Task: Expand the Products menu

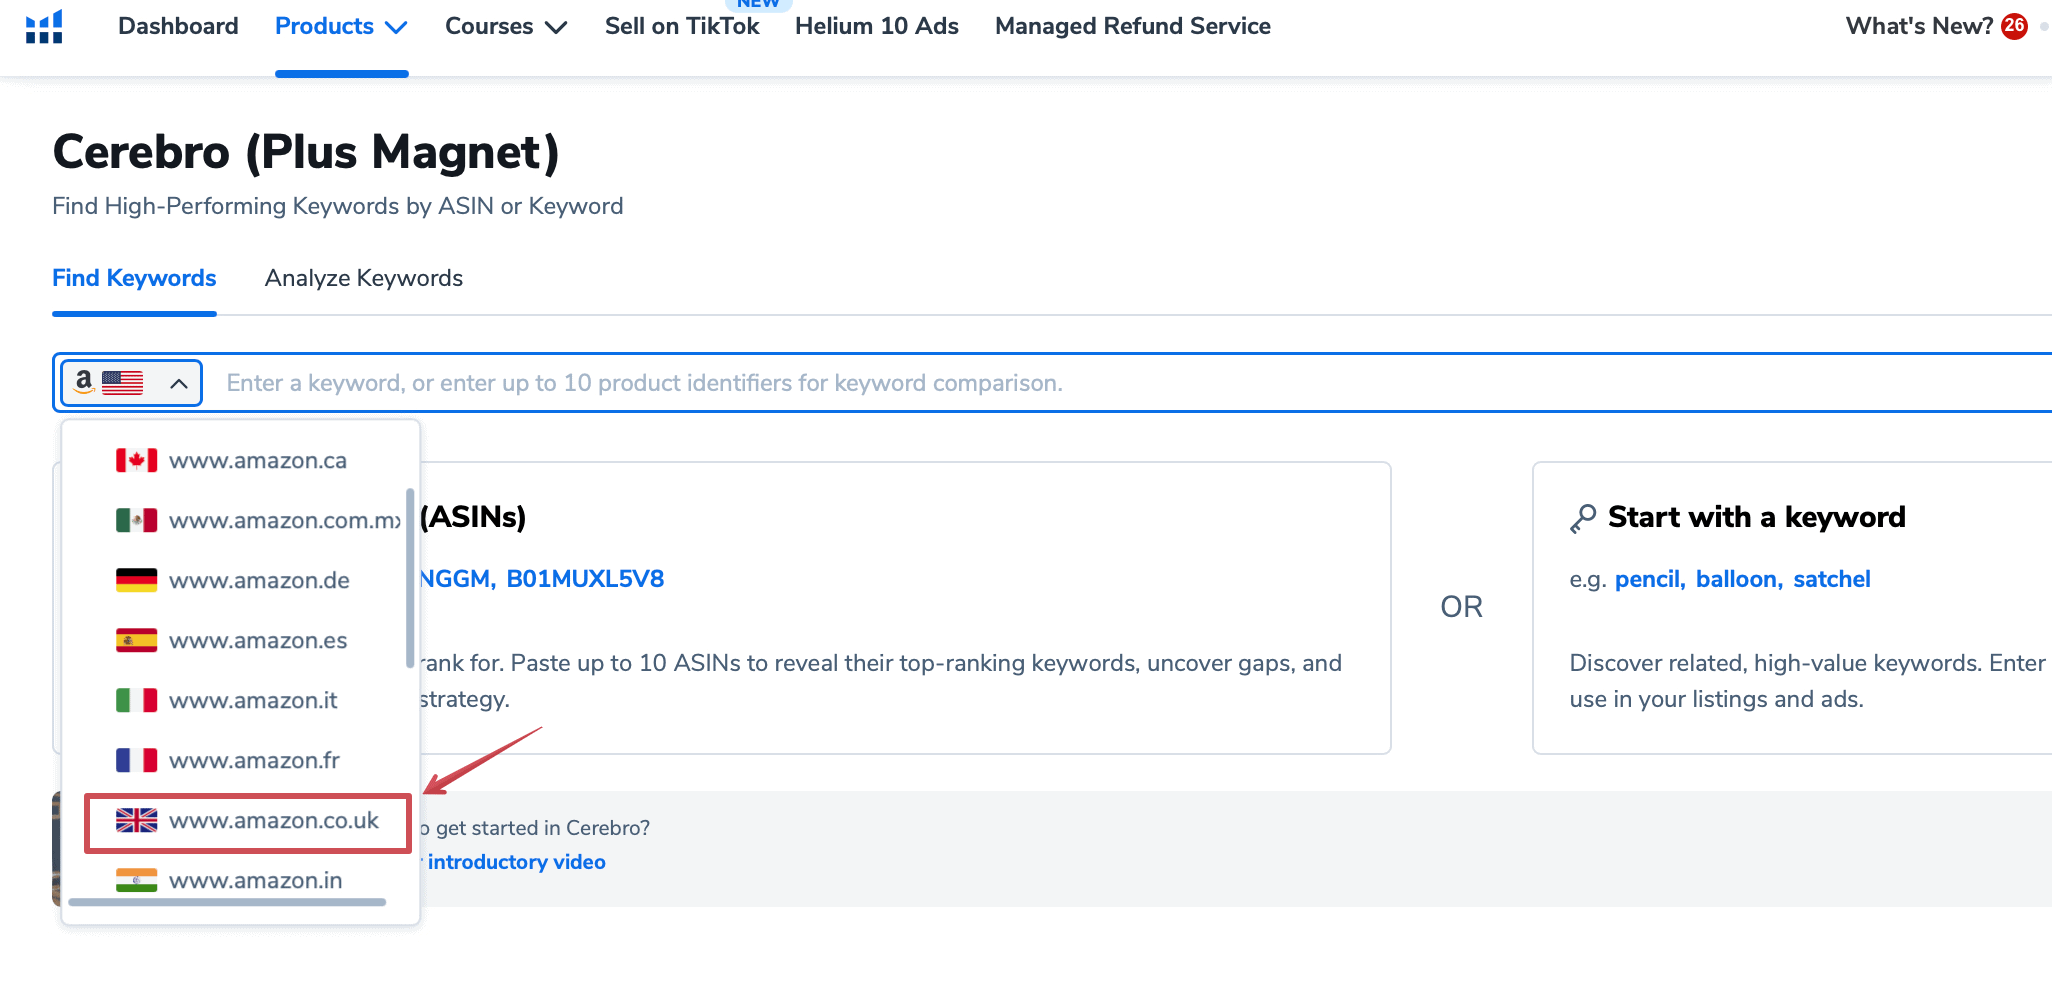Action: 340,27
